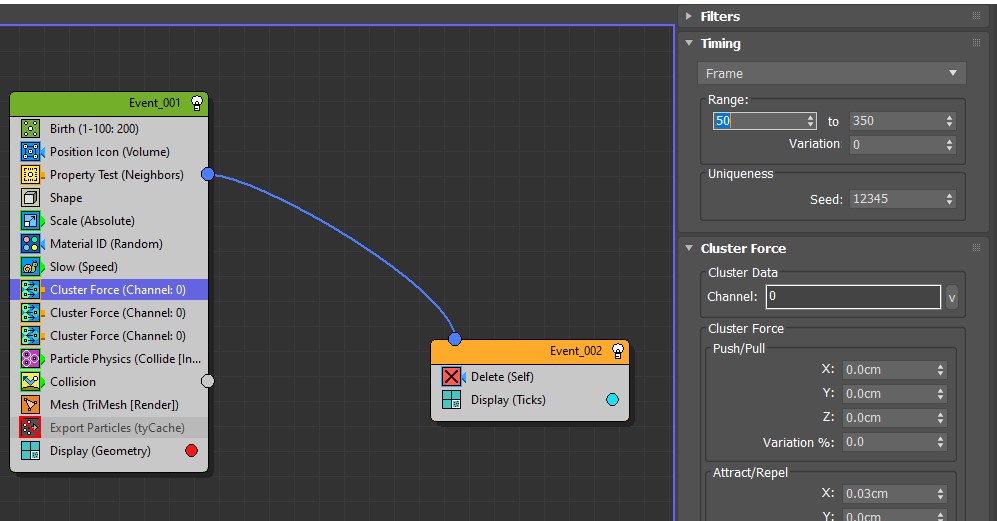This screenshot has height=521, width=997.
Task: Collapse the Cluster Force rollout
Action: 689,248
